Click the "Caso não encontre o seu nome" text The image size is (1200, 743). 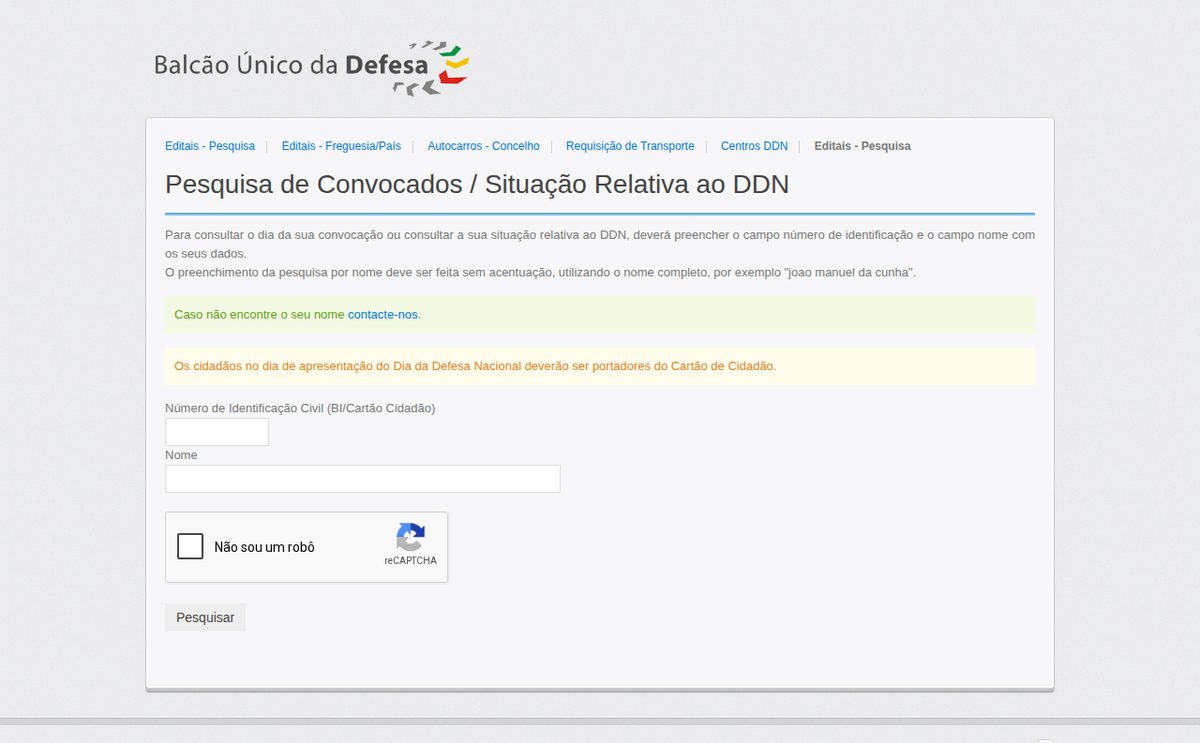point(259,314)
